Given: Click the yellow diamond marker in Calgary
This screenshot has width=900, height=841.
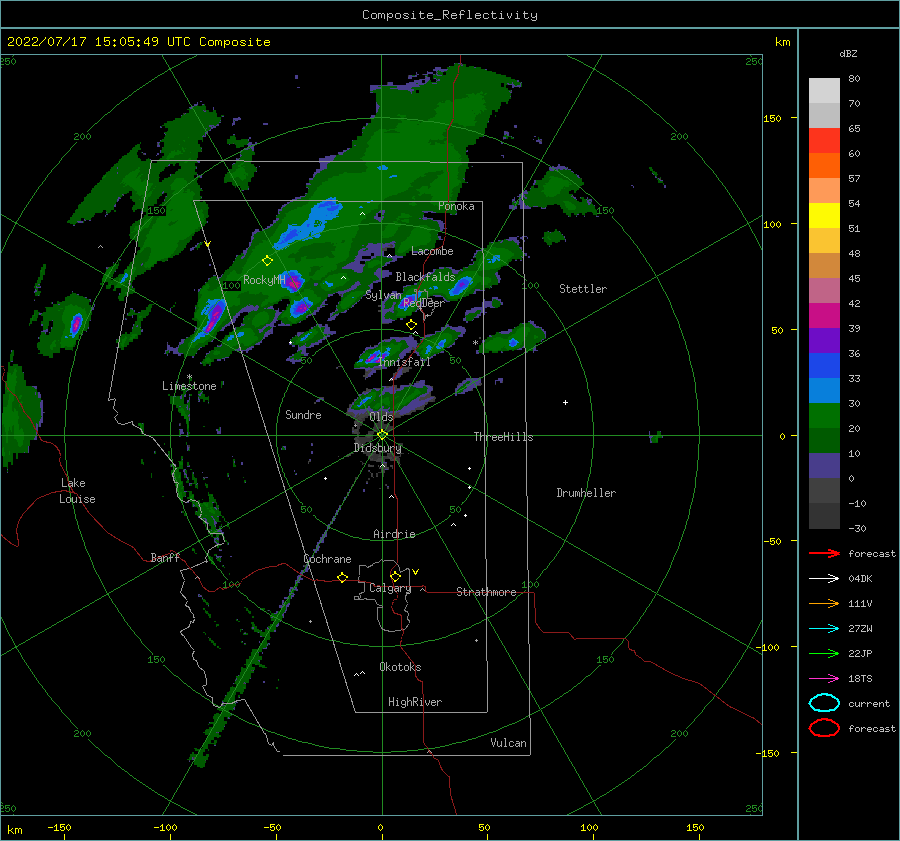Looking at the screenshot, I should point(395,576).
